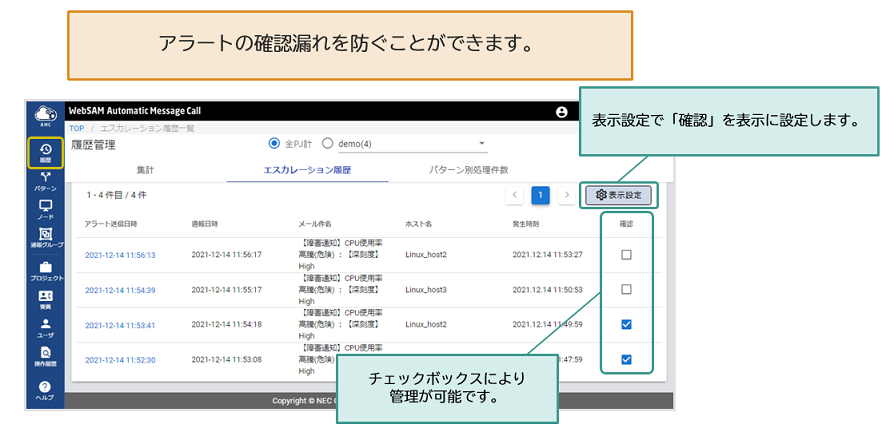Select the 全PJ計 radio button
890x432 pixels.
[x=275, y=144]
